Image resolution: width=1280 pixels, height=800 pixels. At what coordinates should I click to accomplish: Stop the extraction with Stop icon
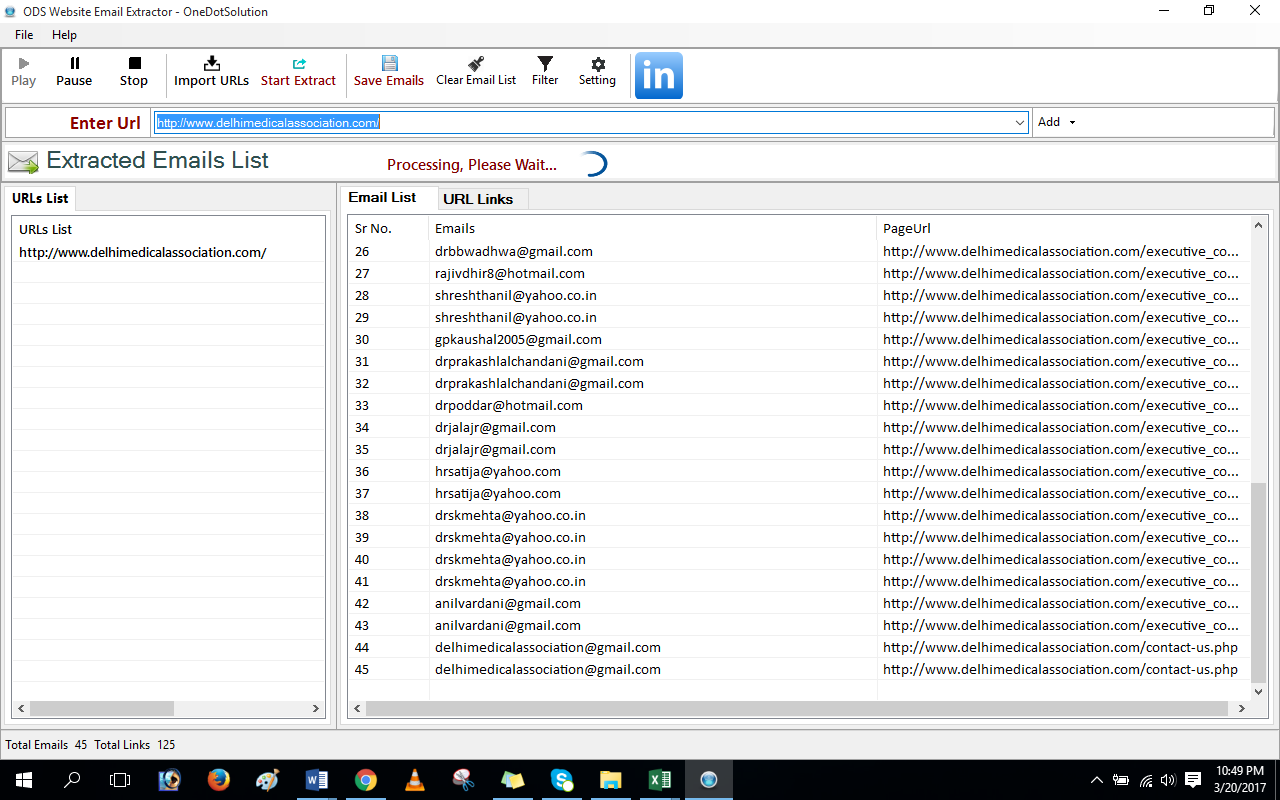[134, 72]
